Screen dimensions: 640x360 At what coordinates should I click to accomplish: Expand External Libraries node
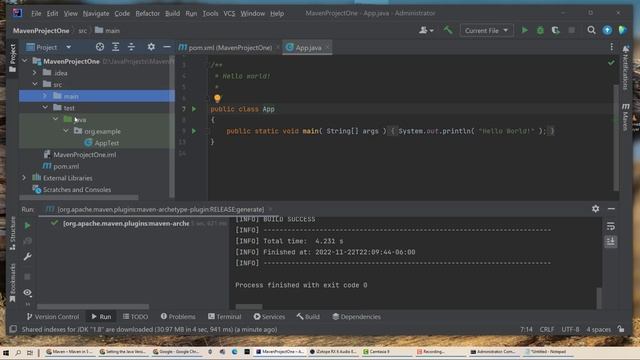click(x=24, y=178)
